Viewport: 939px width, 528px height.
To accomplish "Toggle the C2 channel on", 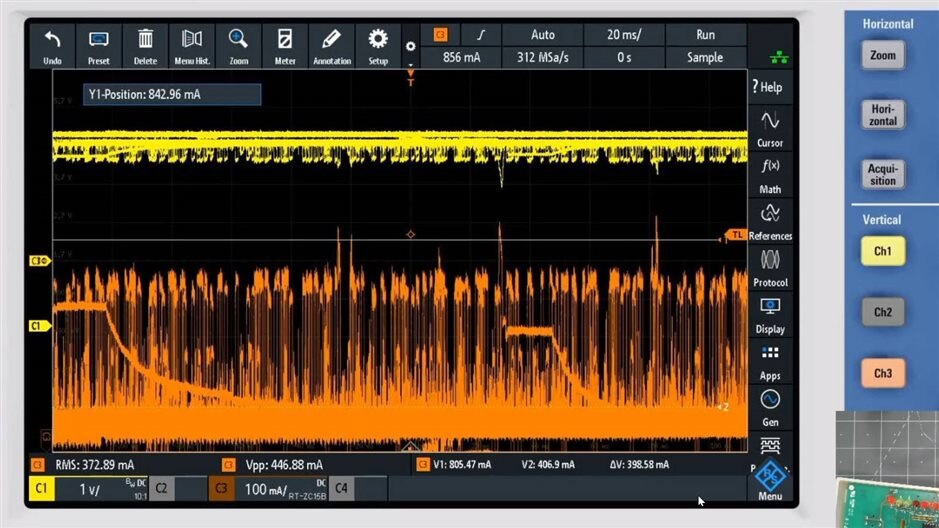I will coord(162,489).
